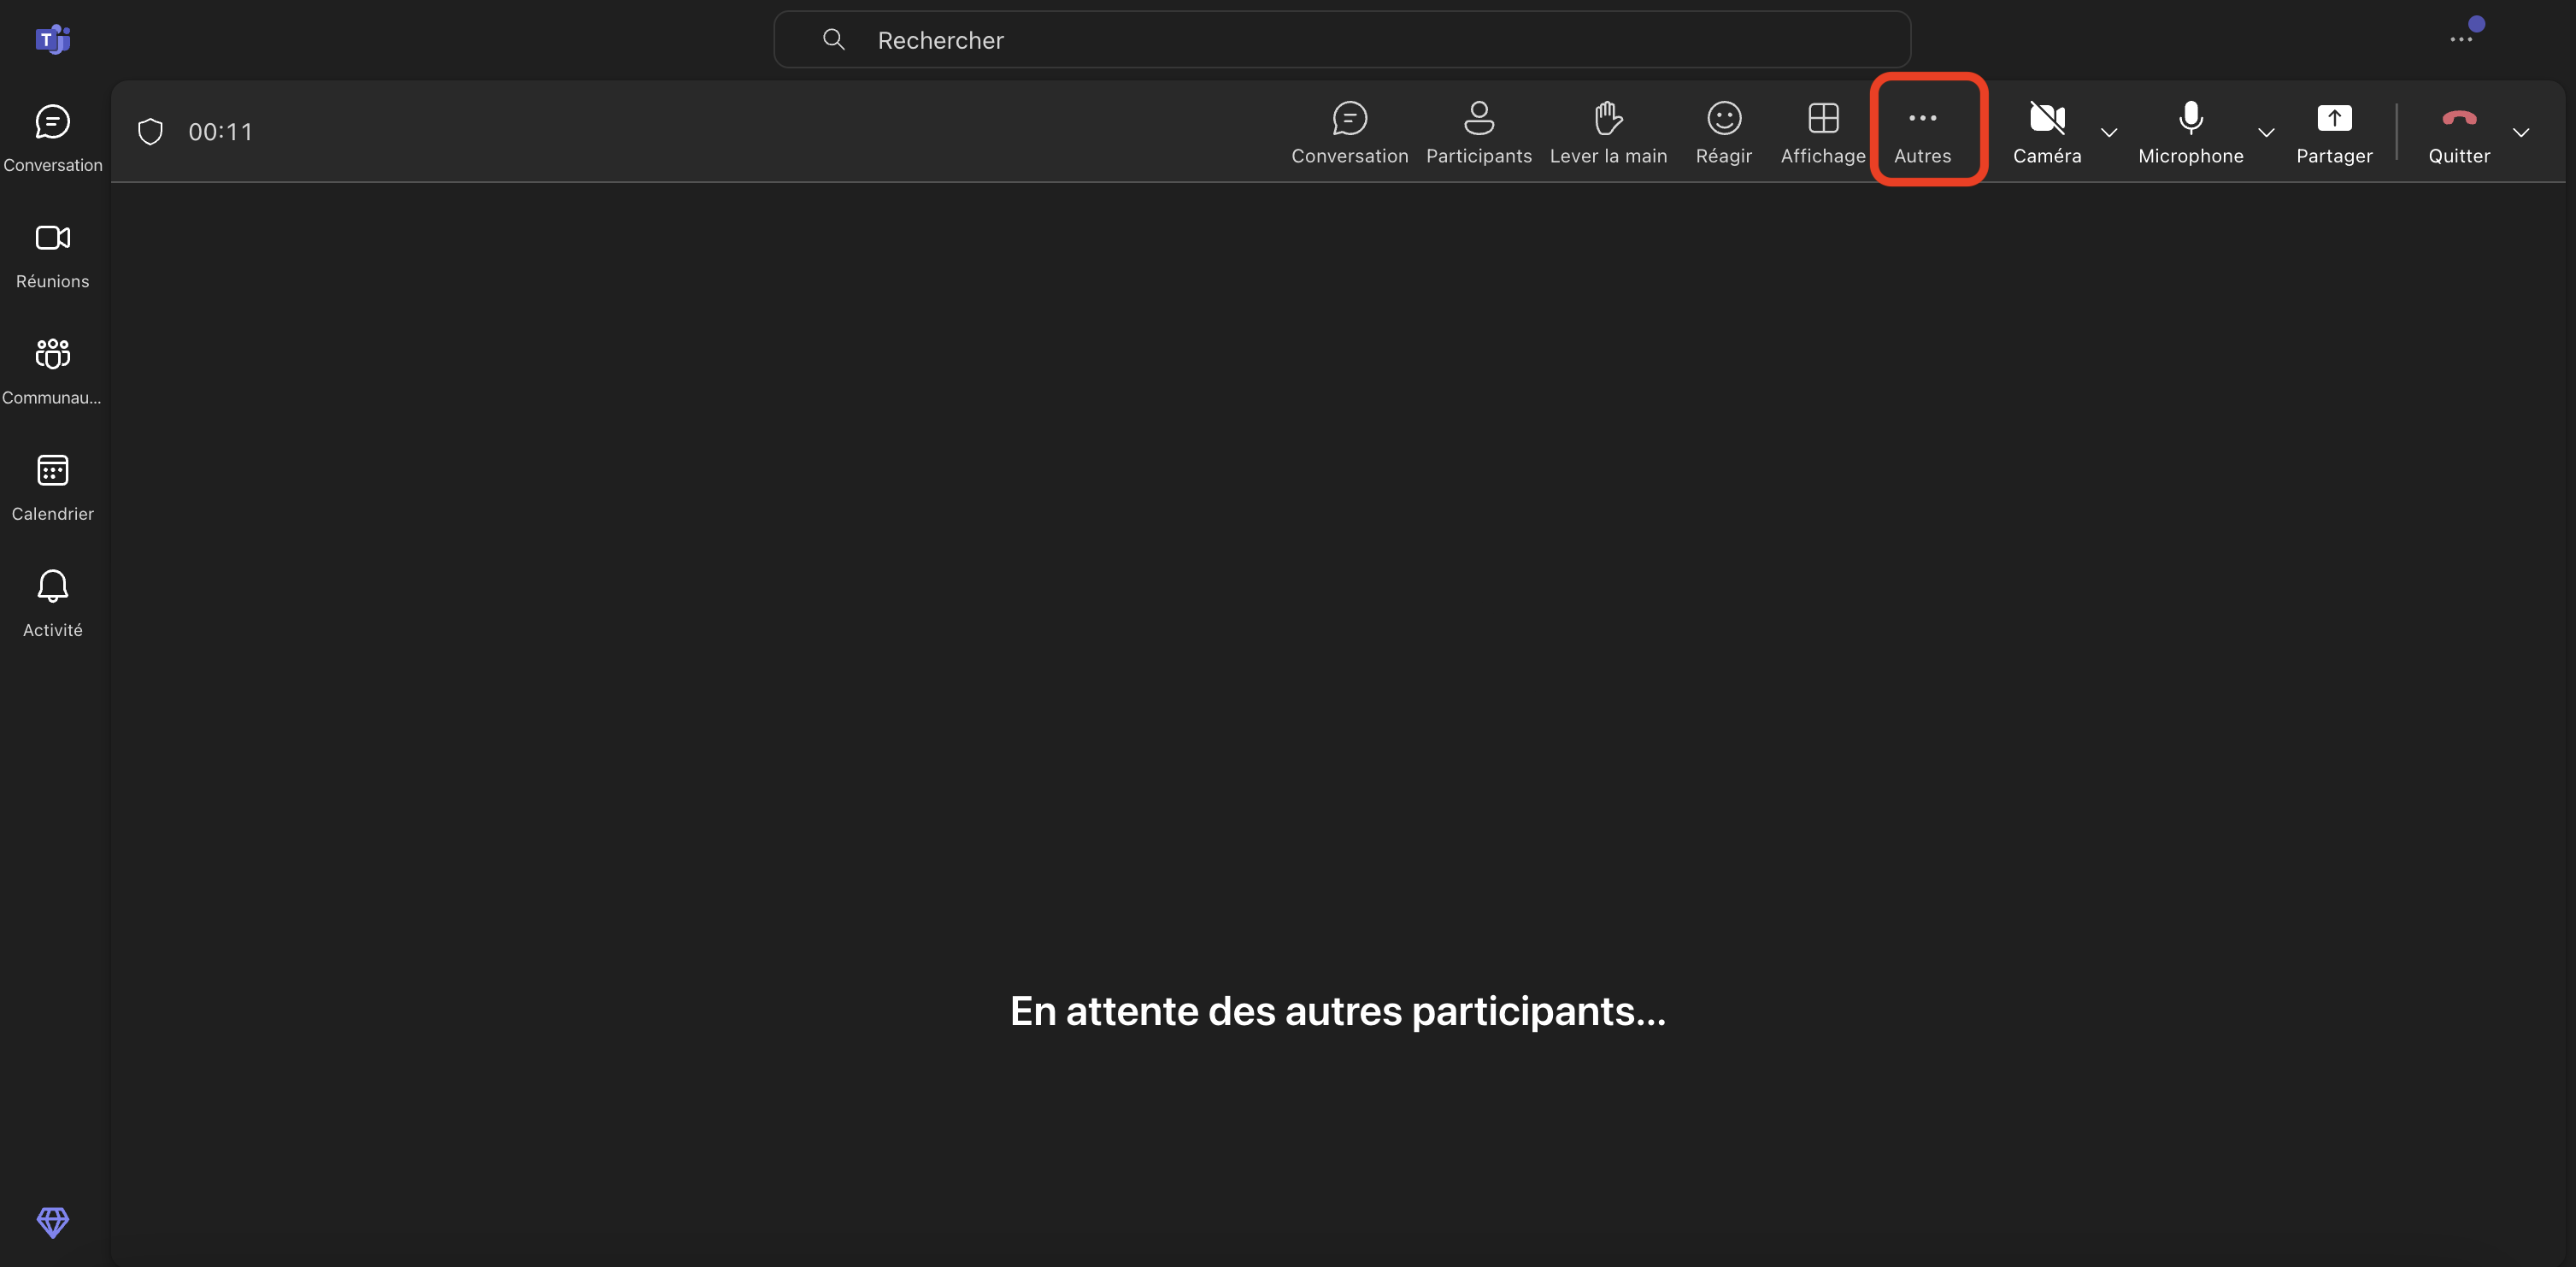Click the Quitter hang-up button

[2458, 132]
